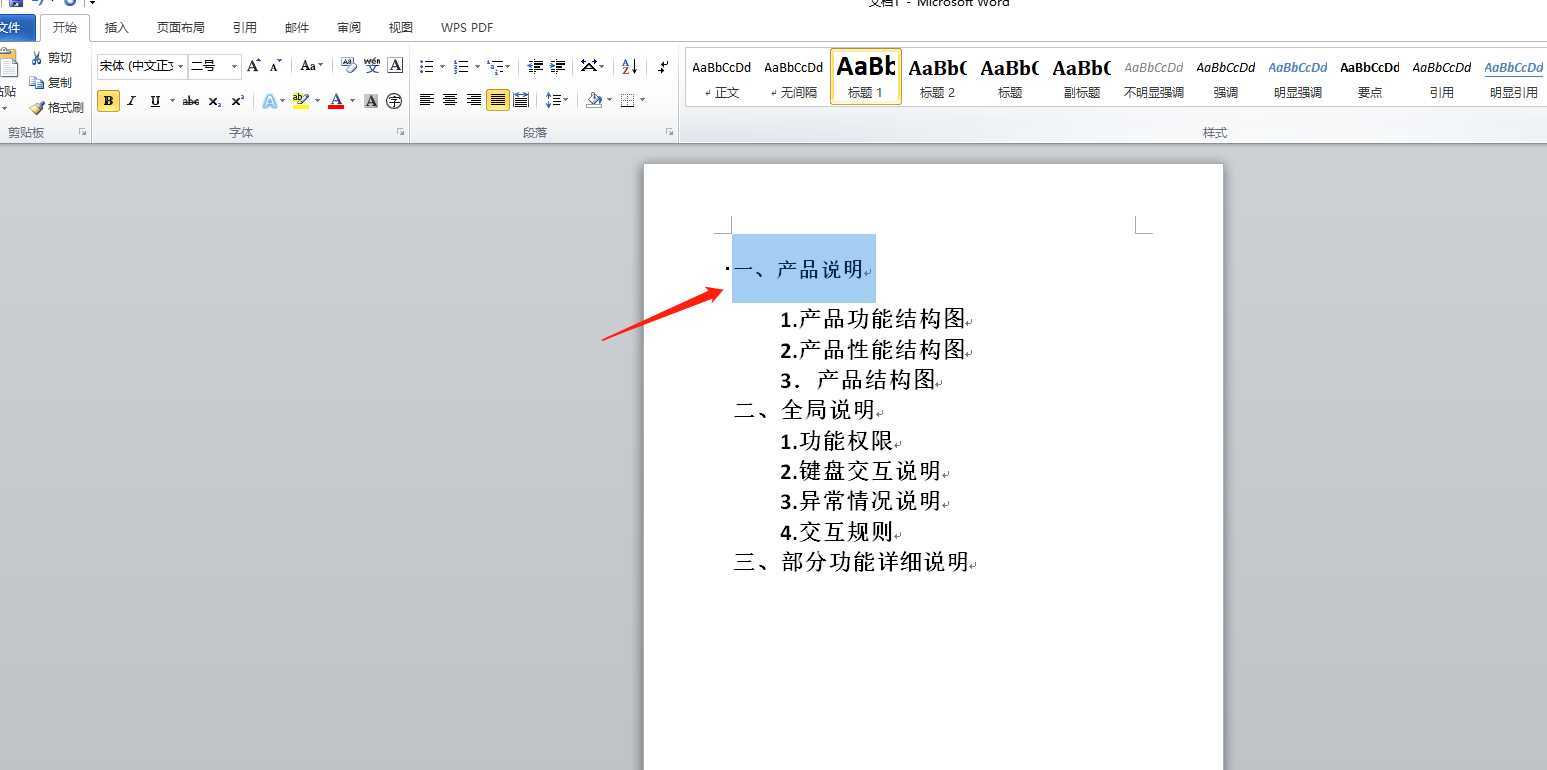
Task: Apply the 要点 (Strong) style
Action: tap(1370, 77)
